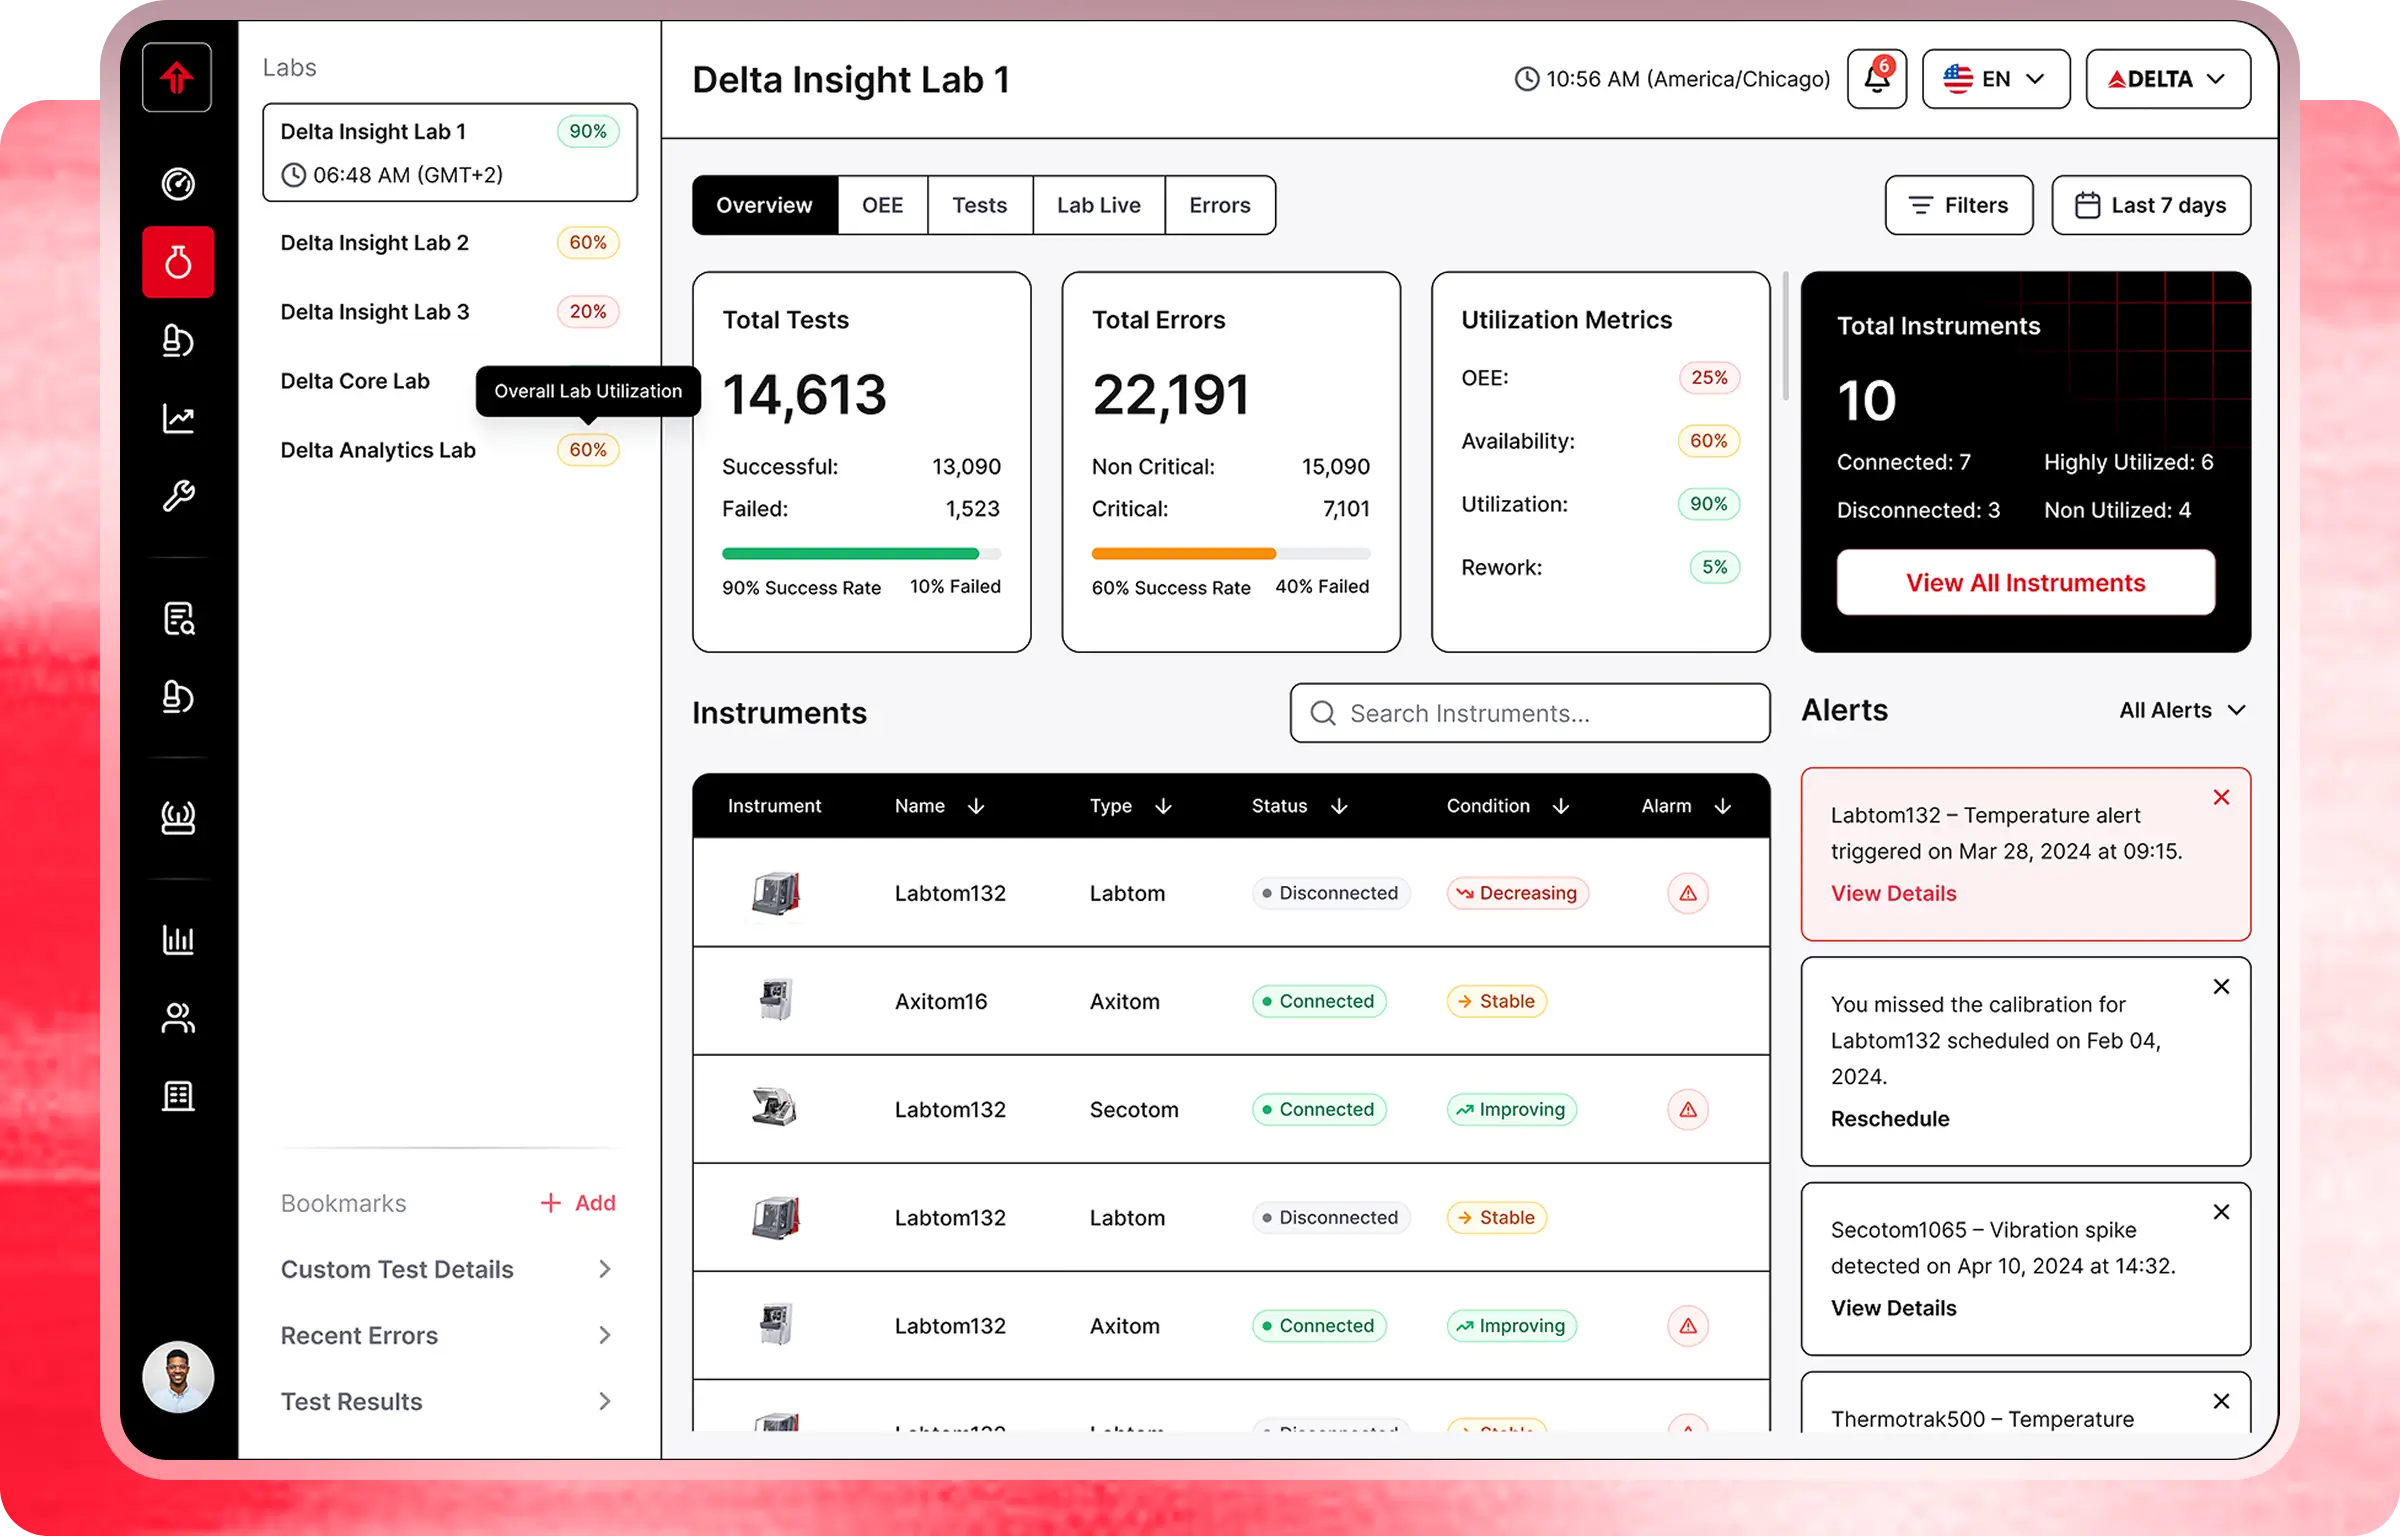Click the red flask Labs sidebar icon
The height and width of the screenshot is (1536, 2400).
pyautogui.click(x=178, y=262)
